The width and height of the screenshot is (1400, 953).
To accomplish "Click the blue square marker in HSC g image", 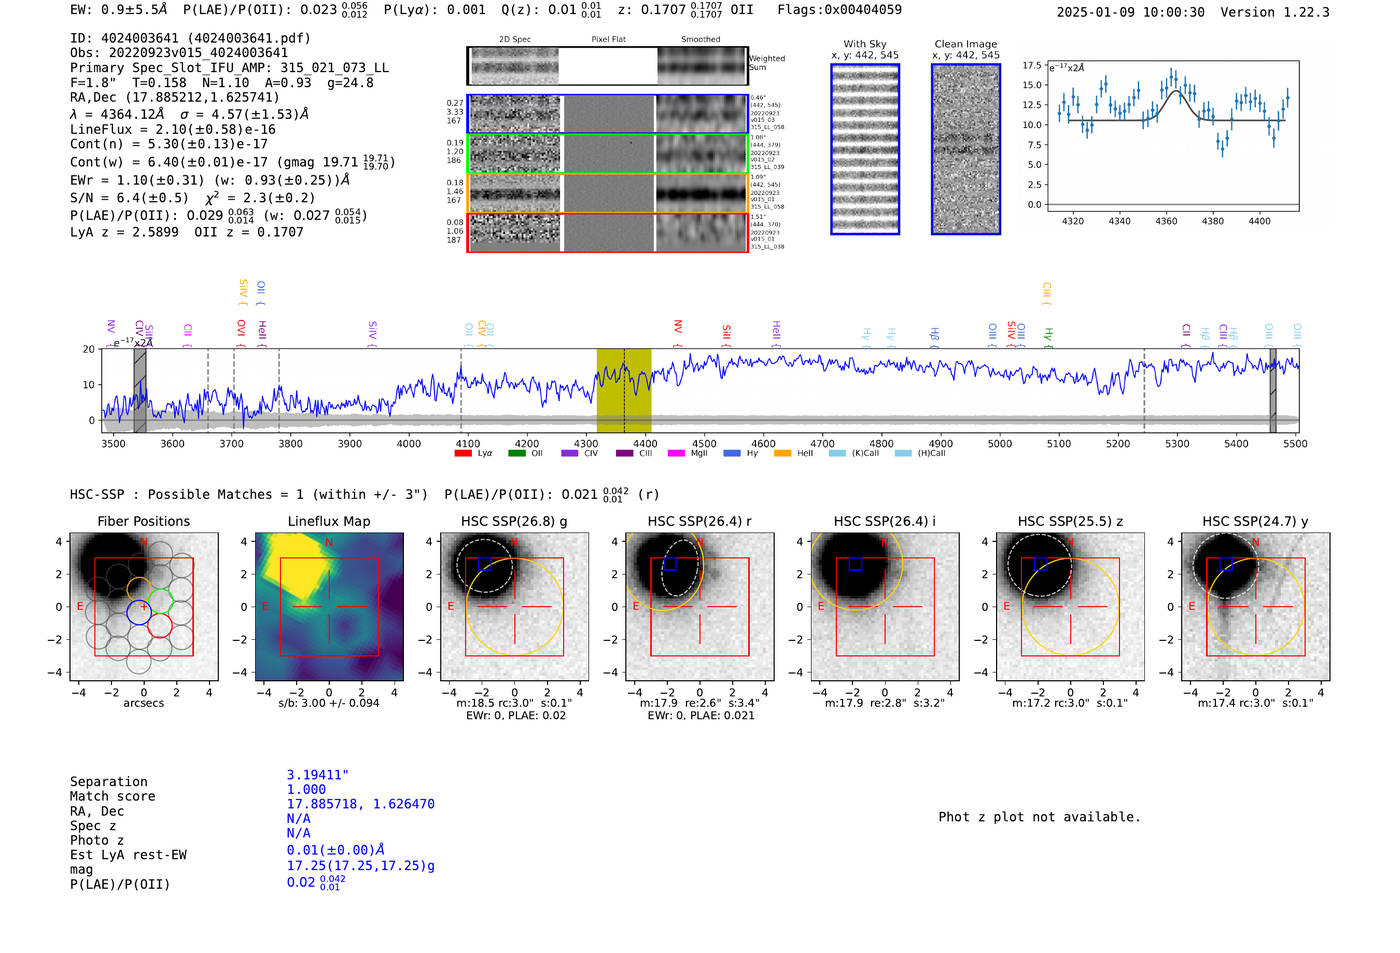I will tap(485, 564).
